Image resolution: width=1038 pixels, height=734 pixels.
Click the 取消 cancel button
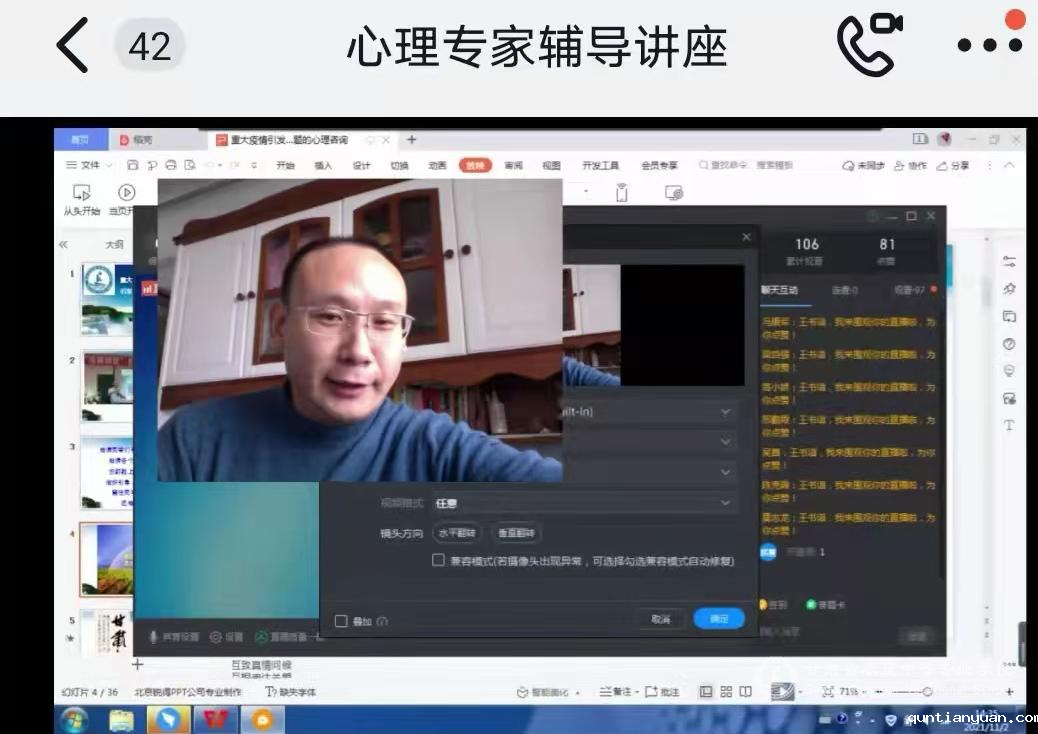coord(661,619)
